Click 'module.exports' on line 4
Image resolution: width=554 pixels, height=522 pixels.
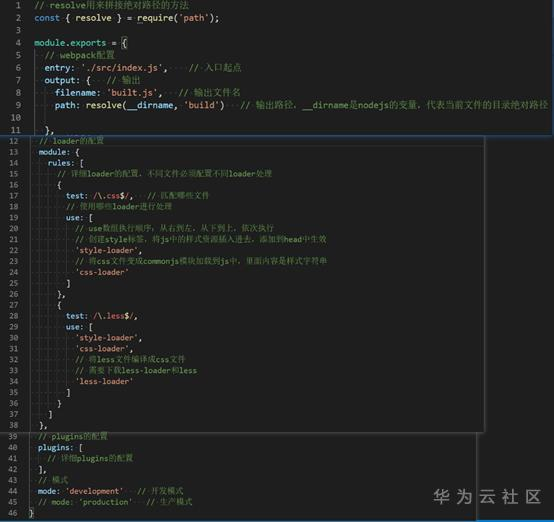pos(70,43)
